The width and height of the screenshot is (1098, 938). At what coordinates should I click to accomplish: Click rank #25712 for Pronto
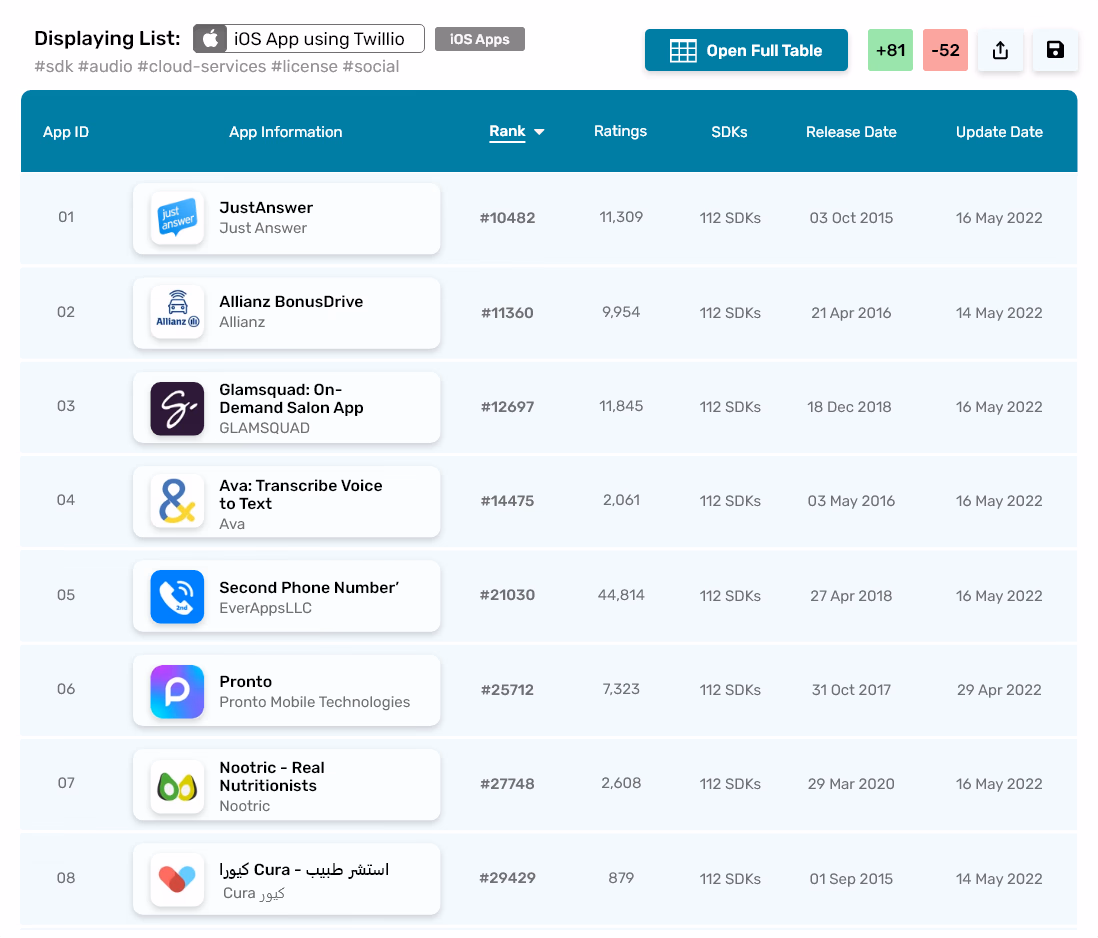[507, 690]
